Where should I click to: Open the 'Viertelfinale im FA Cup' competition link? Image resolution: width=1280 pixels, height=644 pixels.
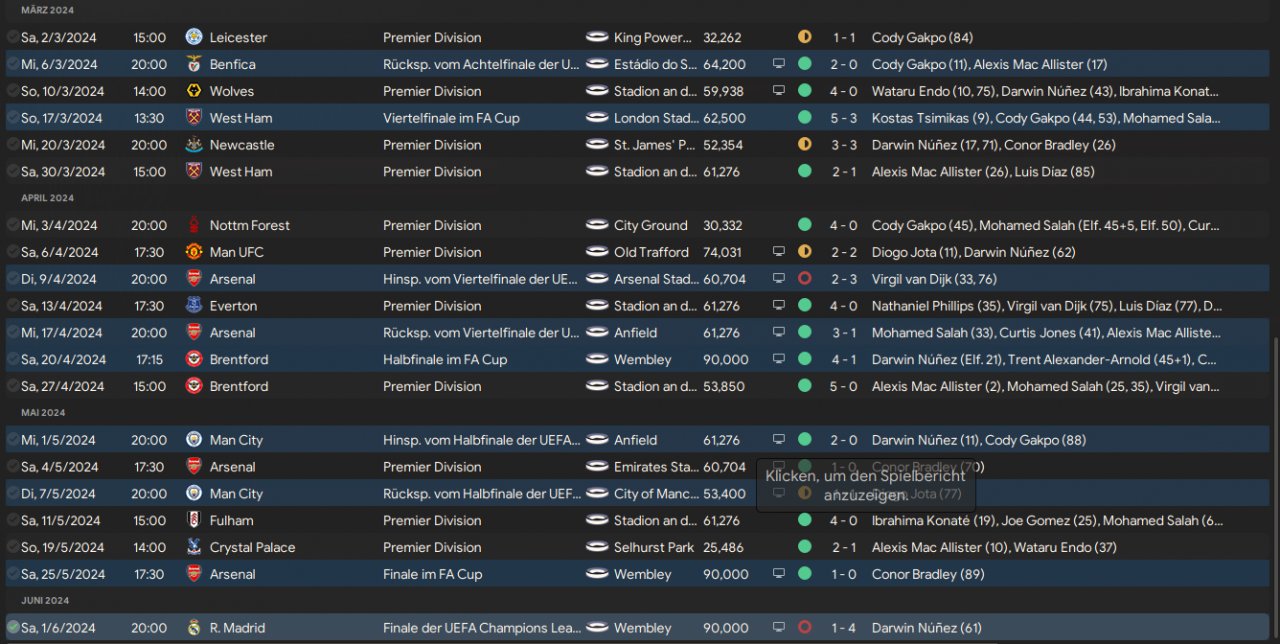point(451,118)
